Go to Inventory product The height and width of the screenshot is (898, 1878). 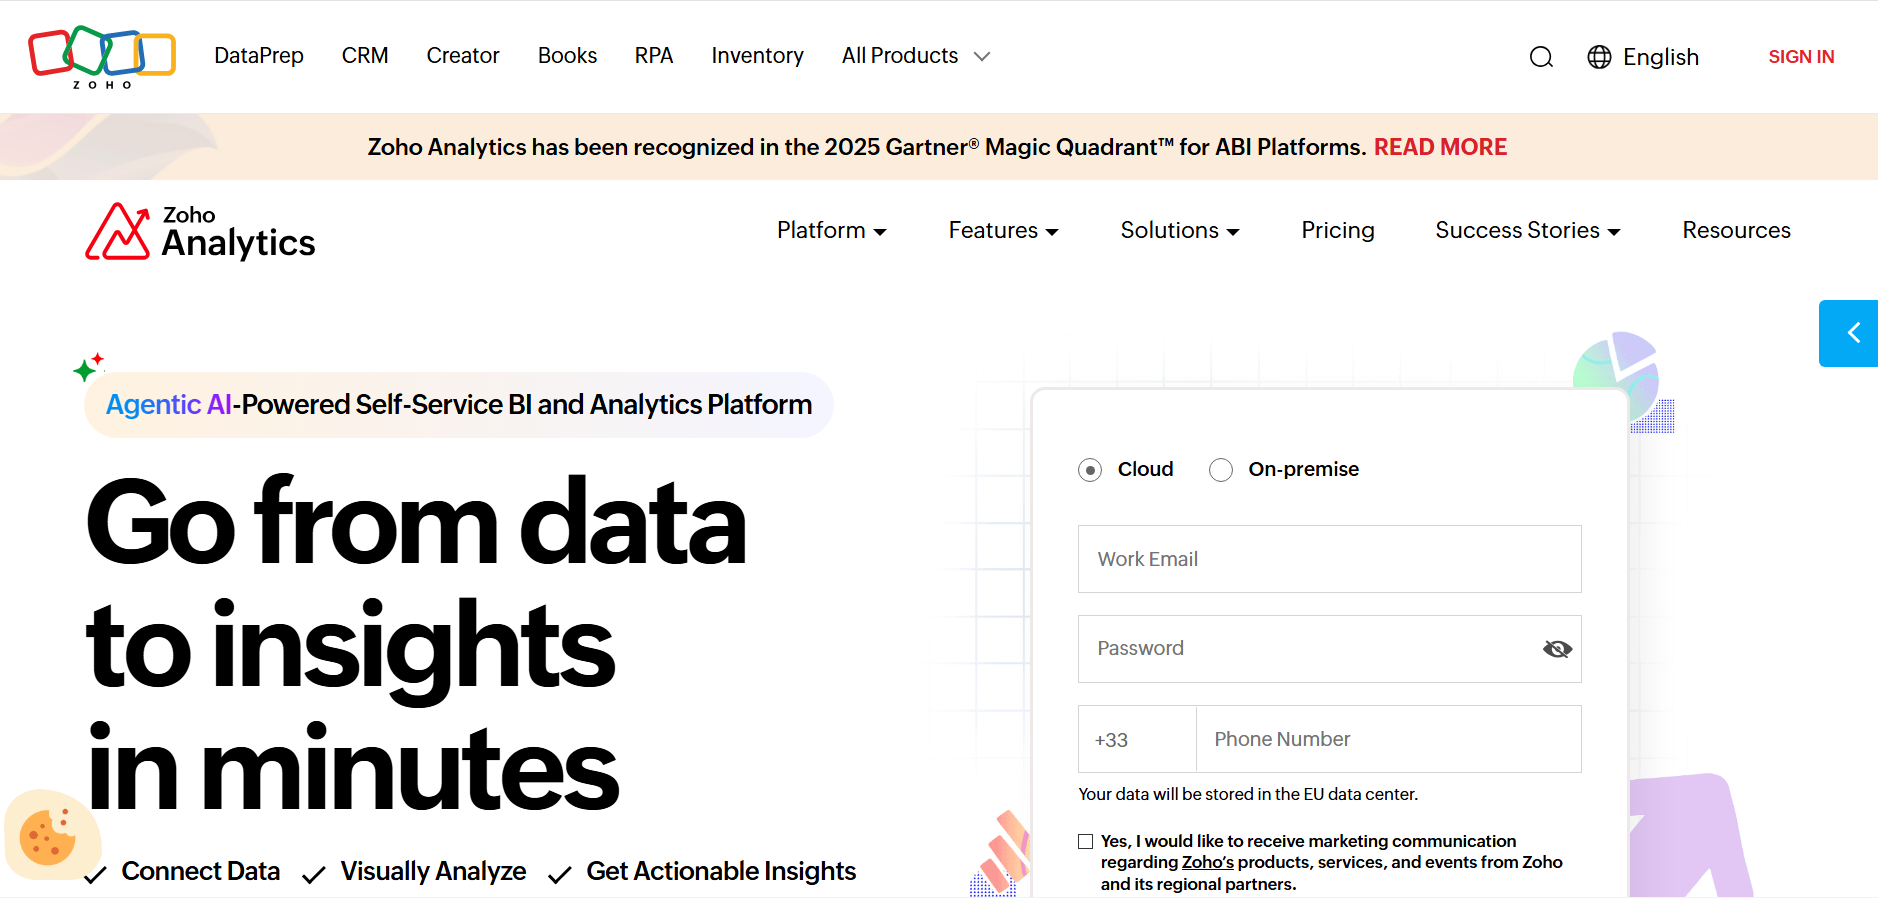[x=757, y=56]
